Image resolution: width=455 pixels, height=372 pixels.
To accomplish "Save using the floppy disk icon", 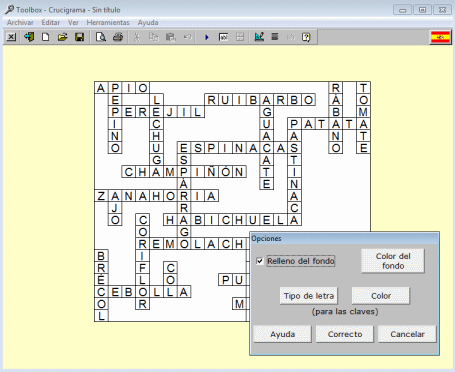I will (79, 37).
